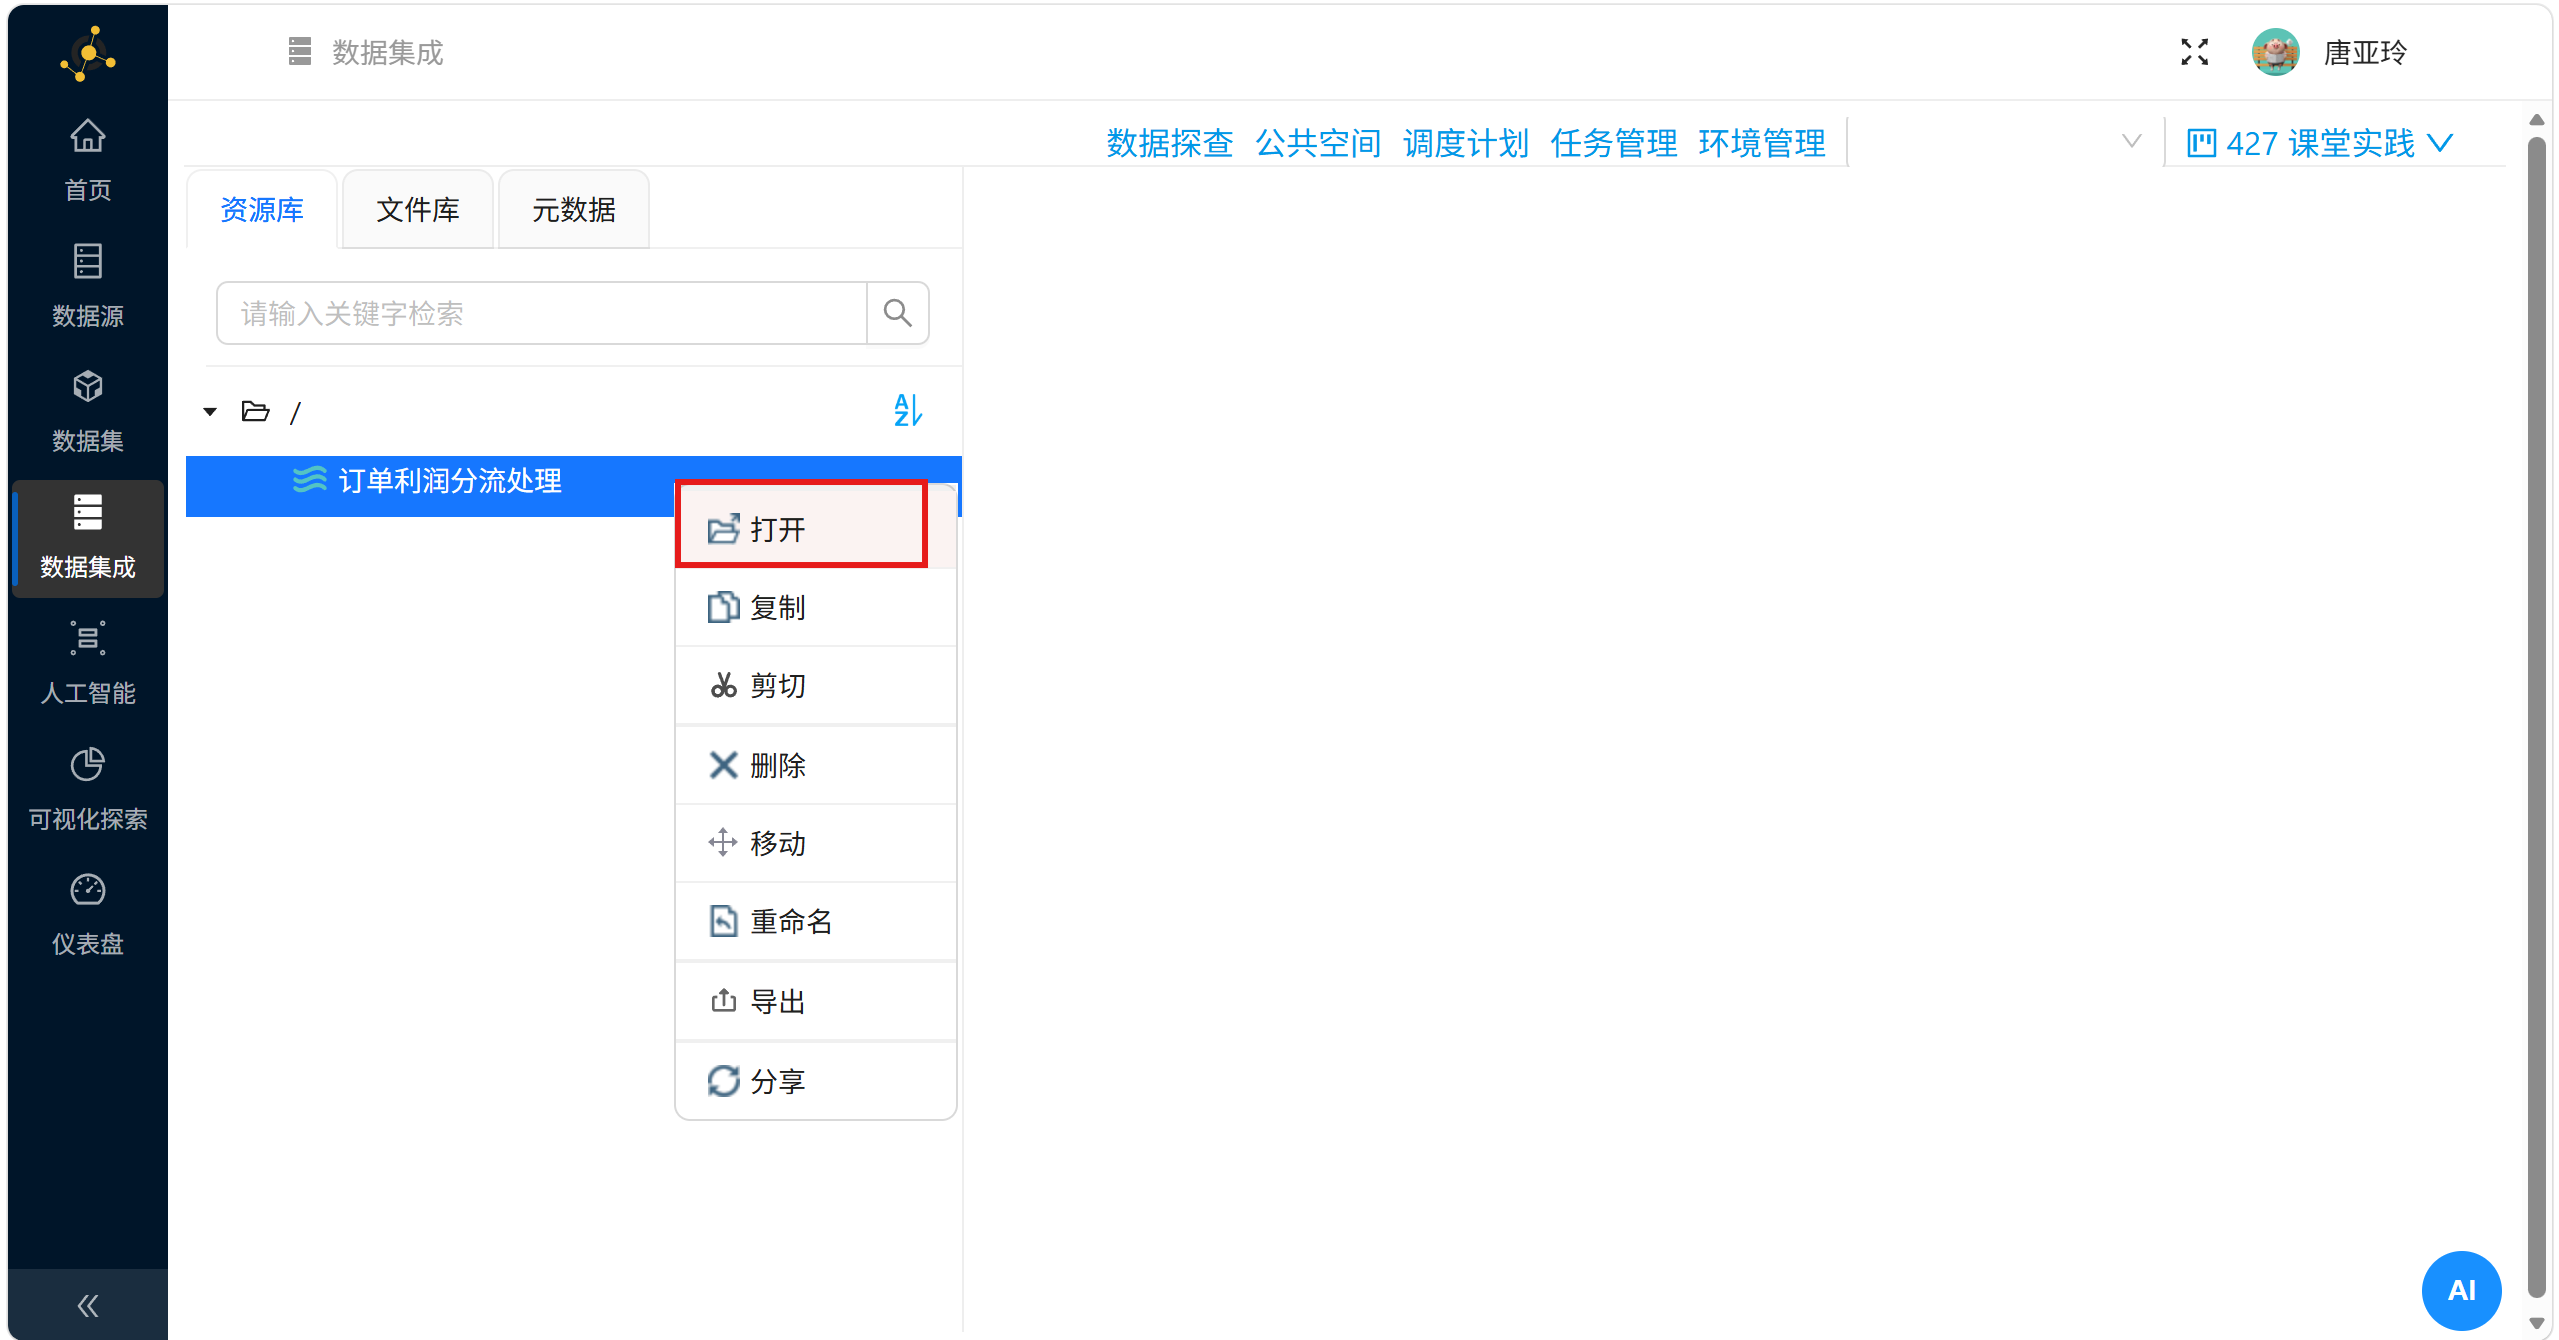The width and height of the screenshot is (2559, 1340).
Task: Open the AI assistant bubble
Action: coord(2460,1290)
